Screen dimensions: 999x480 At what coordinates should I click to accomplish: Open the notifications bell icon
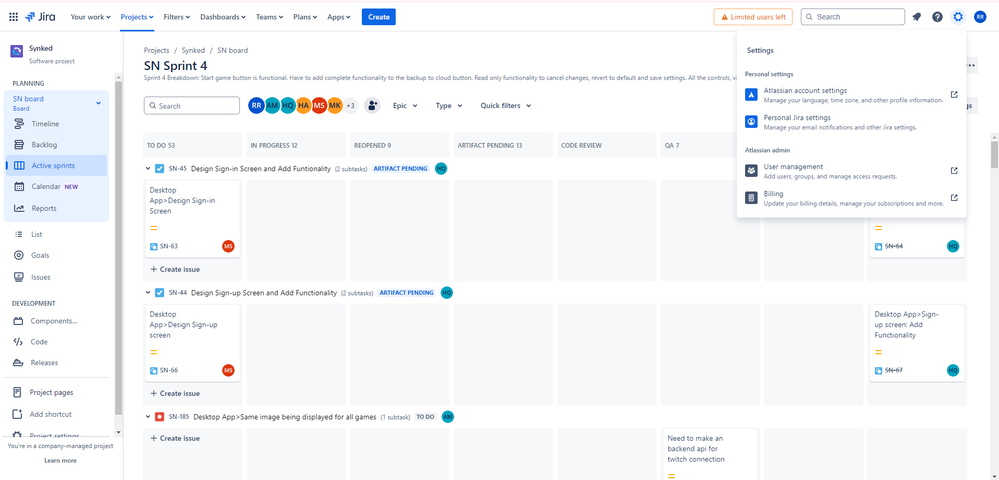916,17
